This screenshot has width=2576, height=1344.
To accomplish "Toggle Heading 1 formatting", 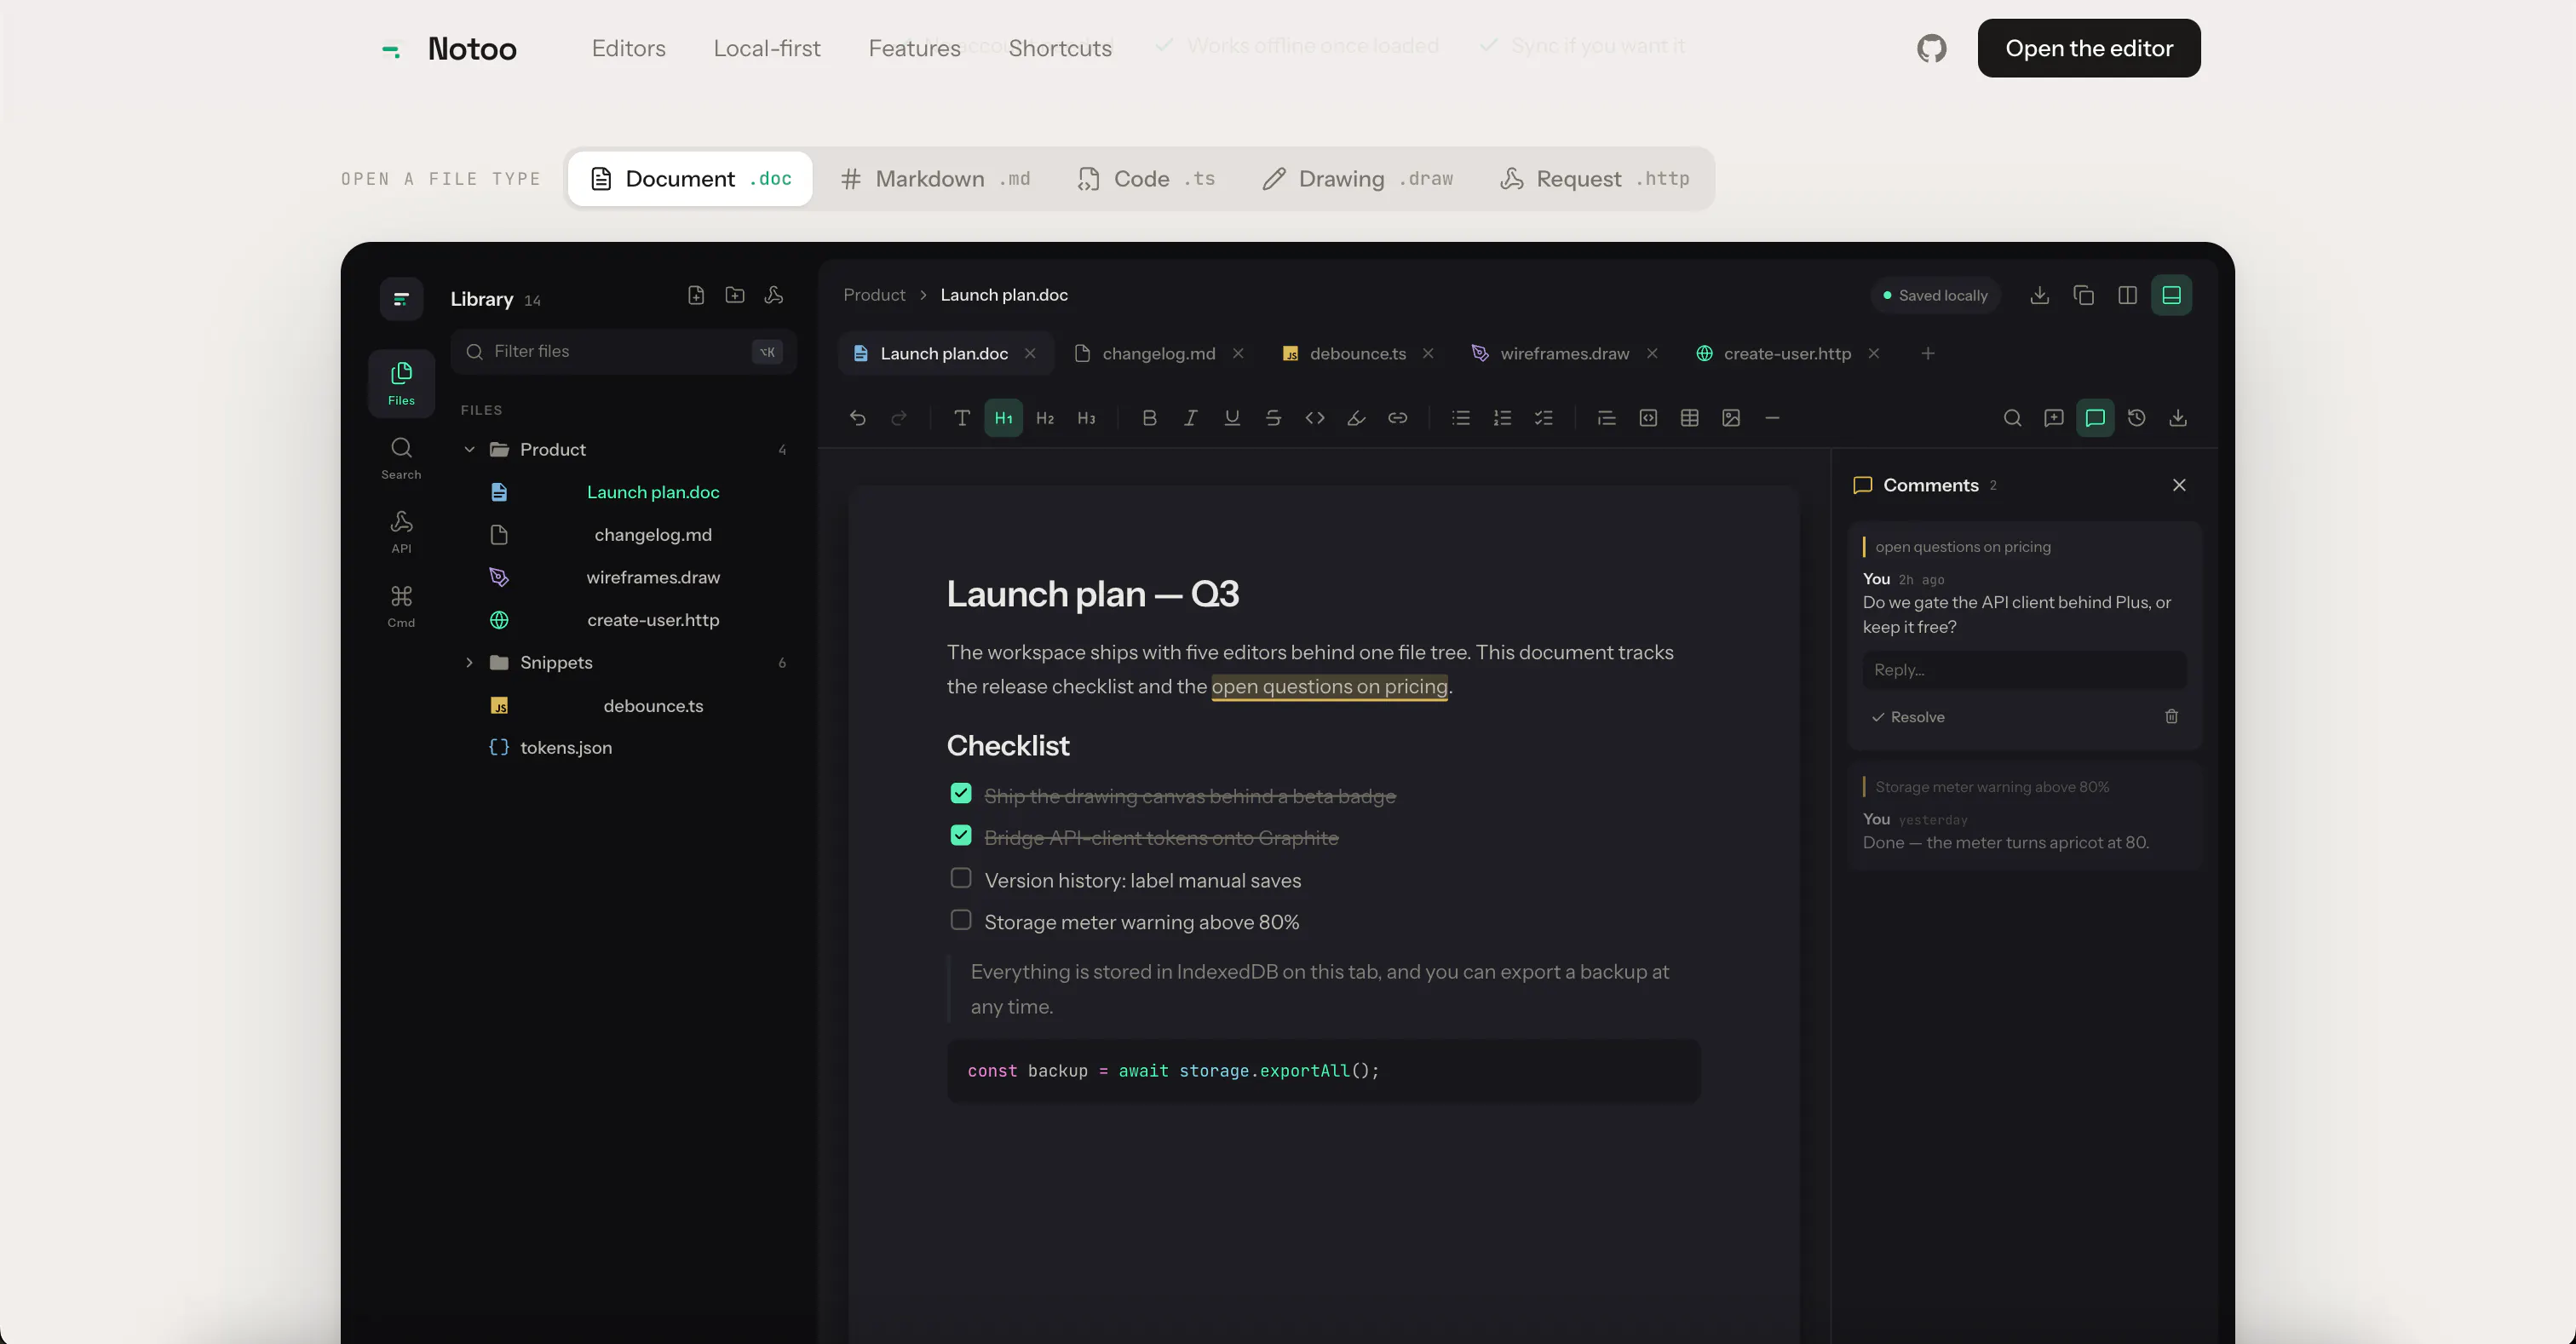I will [1003, 418].
